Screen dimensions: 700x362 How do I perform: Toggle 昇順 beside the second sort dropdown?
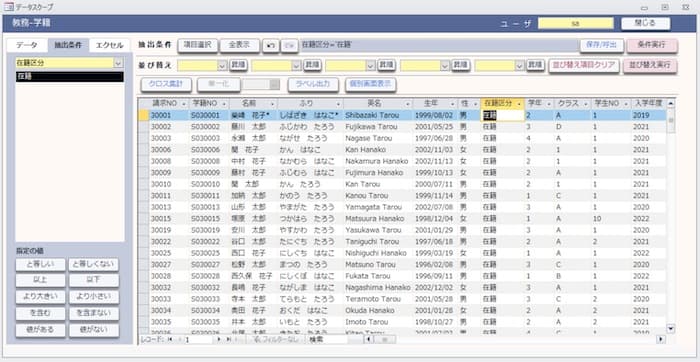point(312,65)
